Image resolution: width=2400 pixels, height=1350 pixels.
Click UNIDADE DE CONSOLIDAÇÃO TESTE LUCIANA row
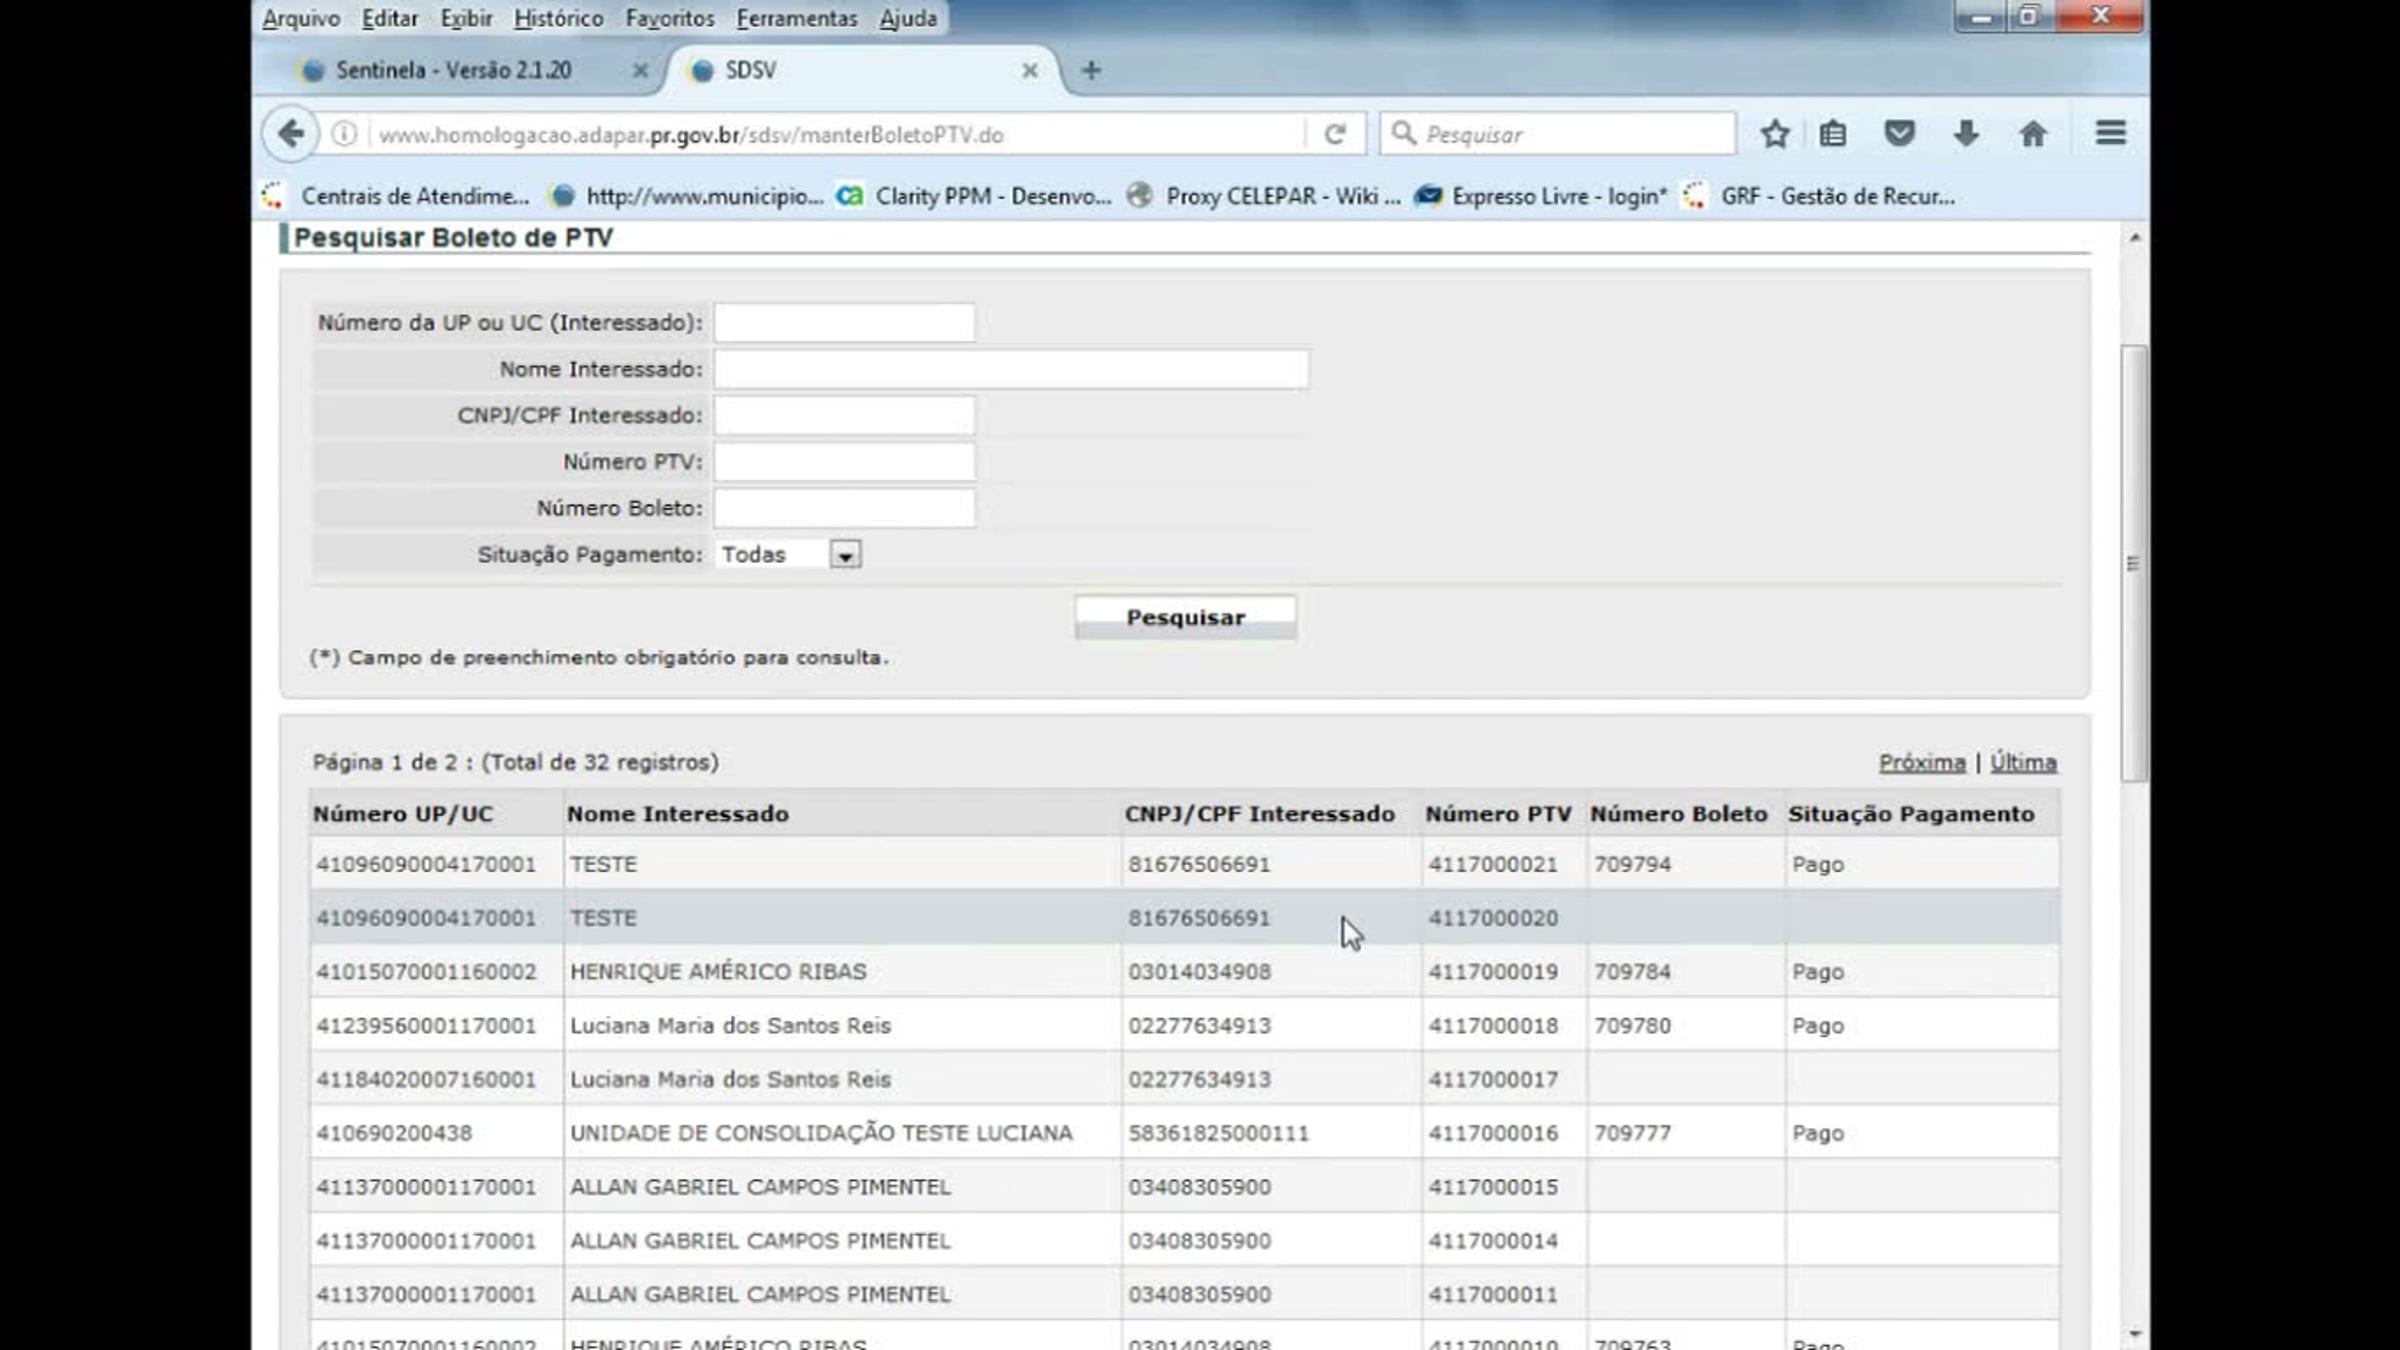pyautogui.click(x=1185, y=1133)
